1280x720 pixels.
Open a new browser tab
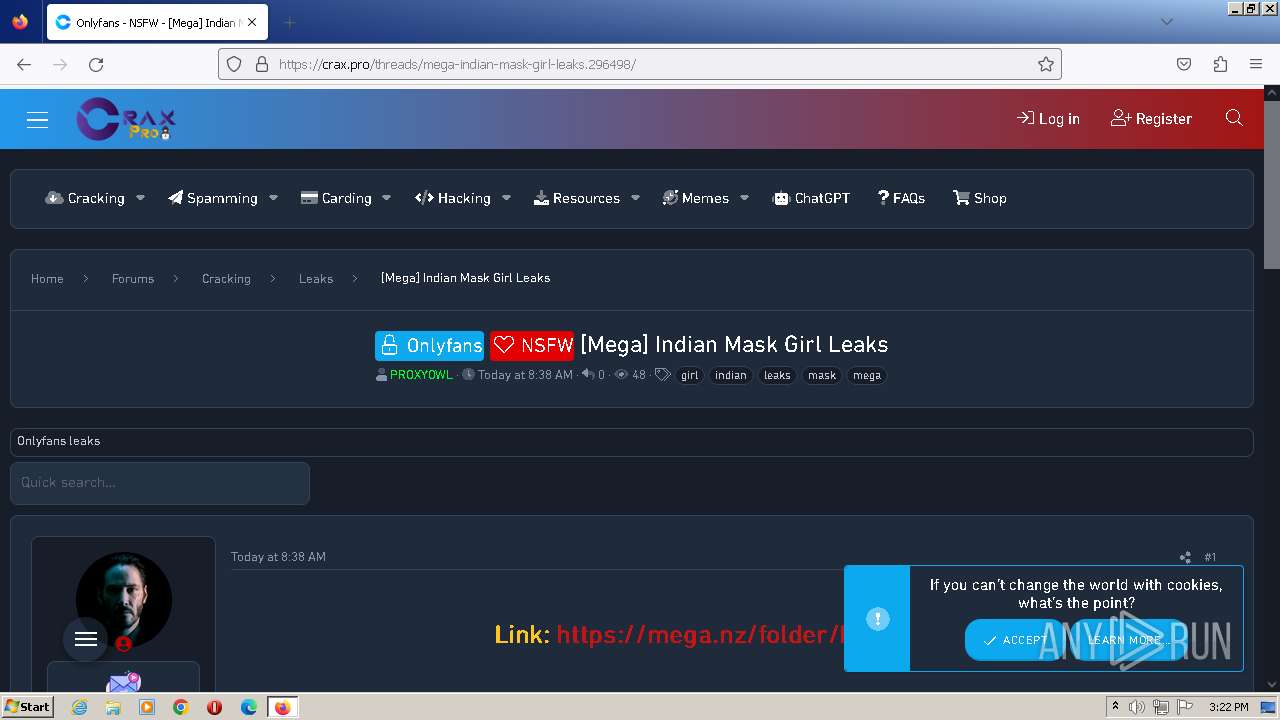click(289, 22)
